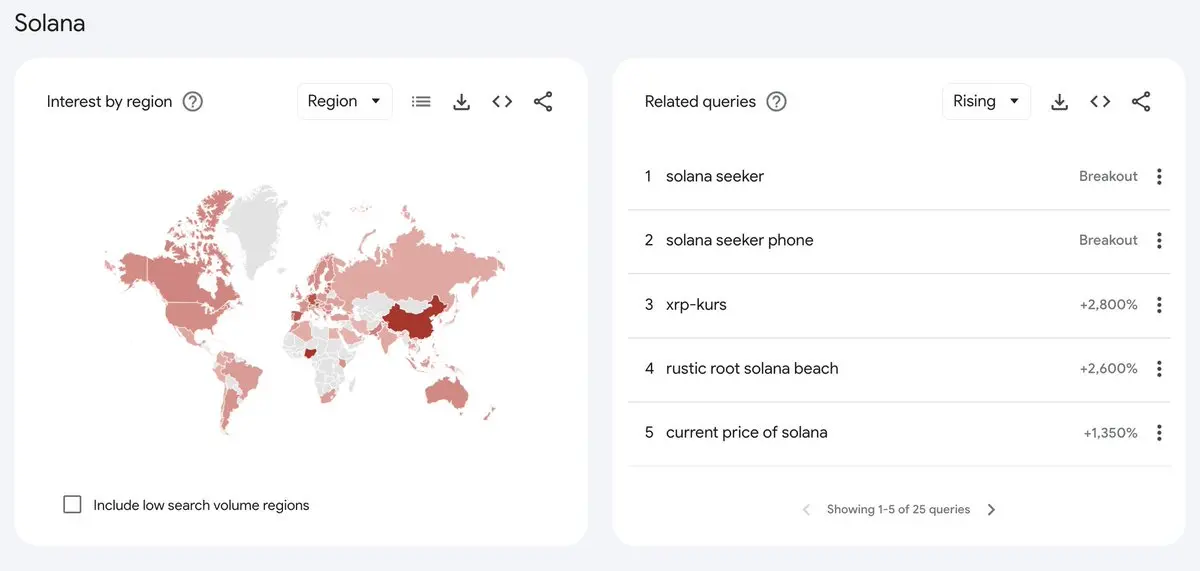Image resolution: width=1200 pixels, height=571 pixels.
Task: Open the xrp-kurs query
Action: click(696, 304)
